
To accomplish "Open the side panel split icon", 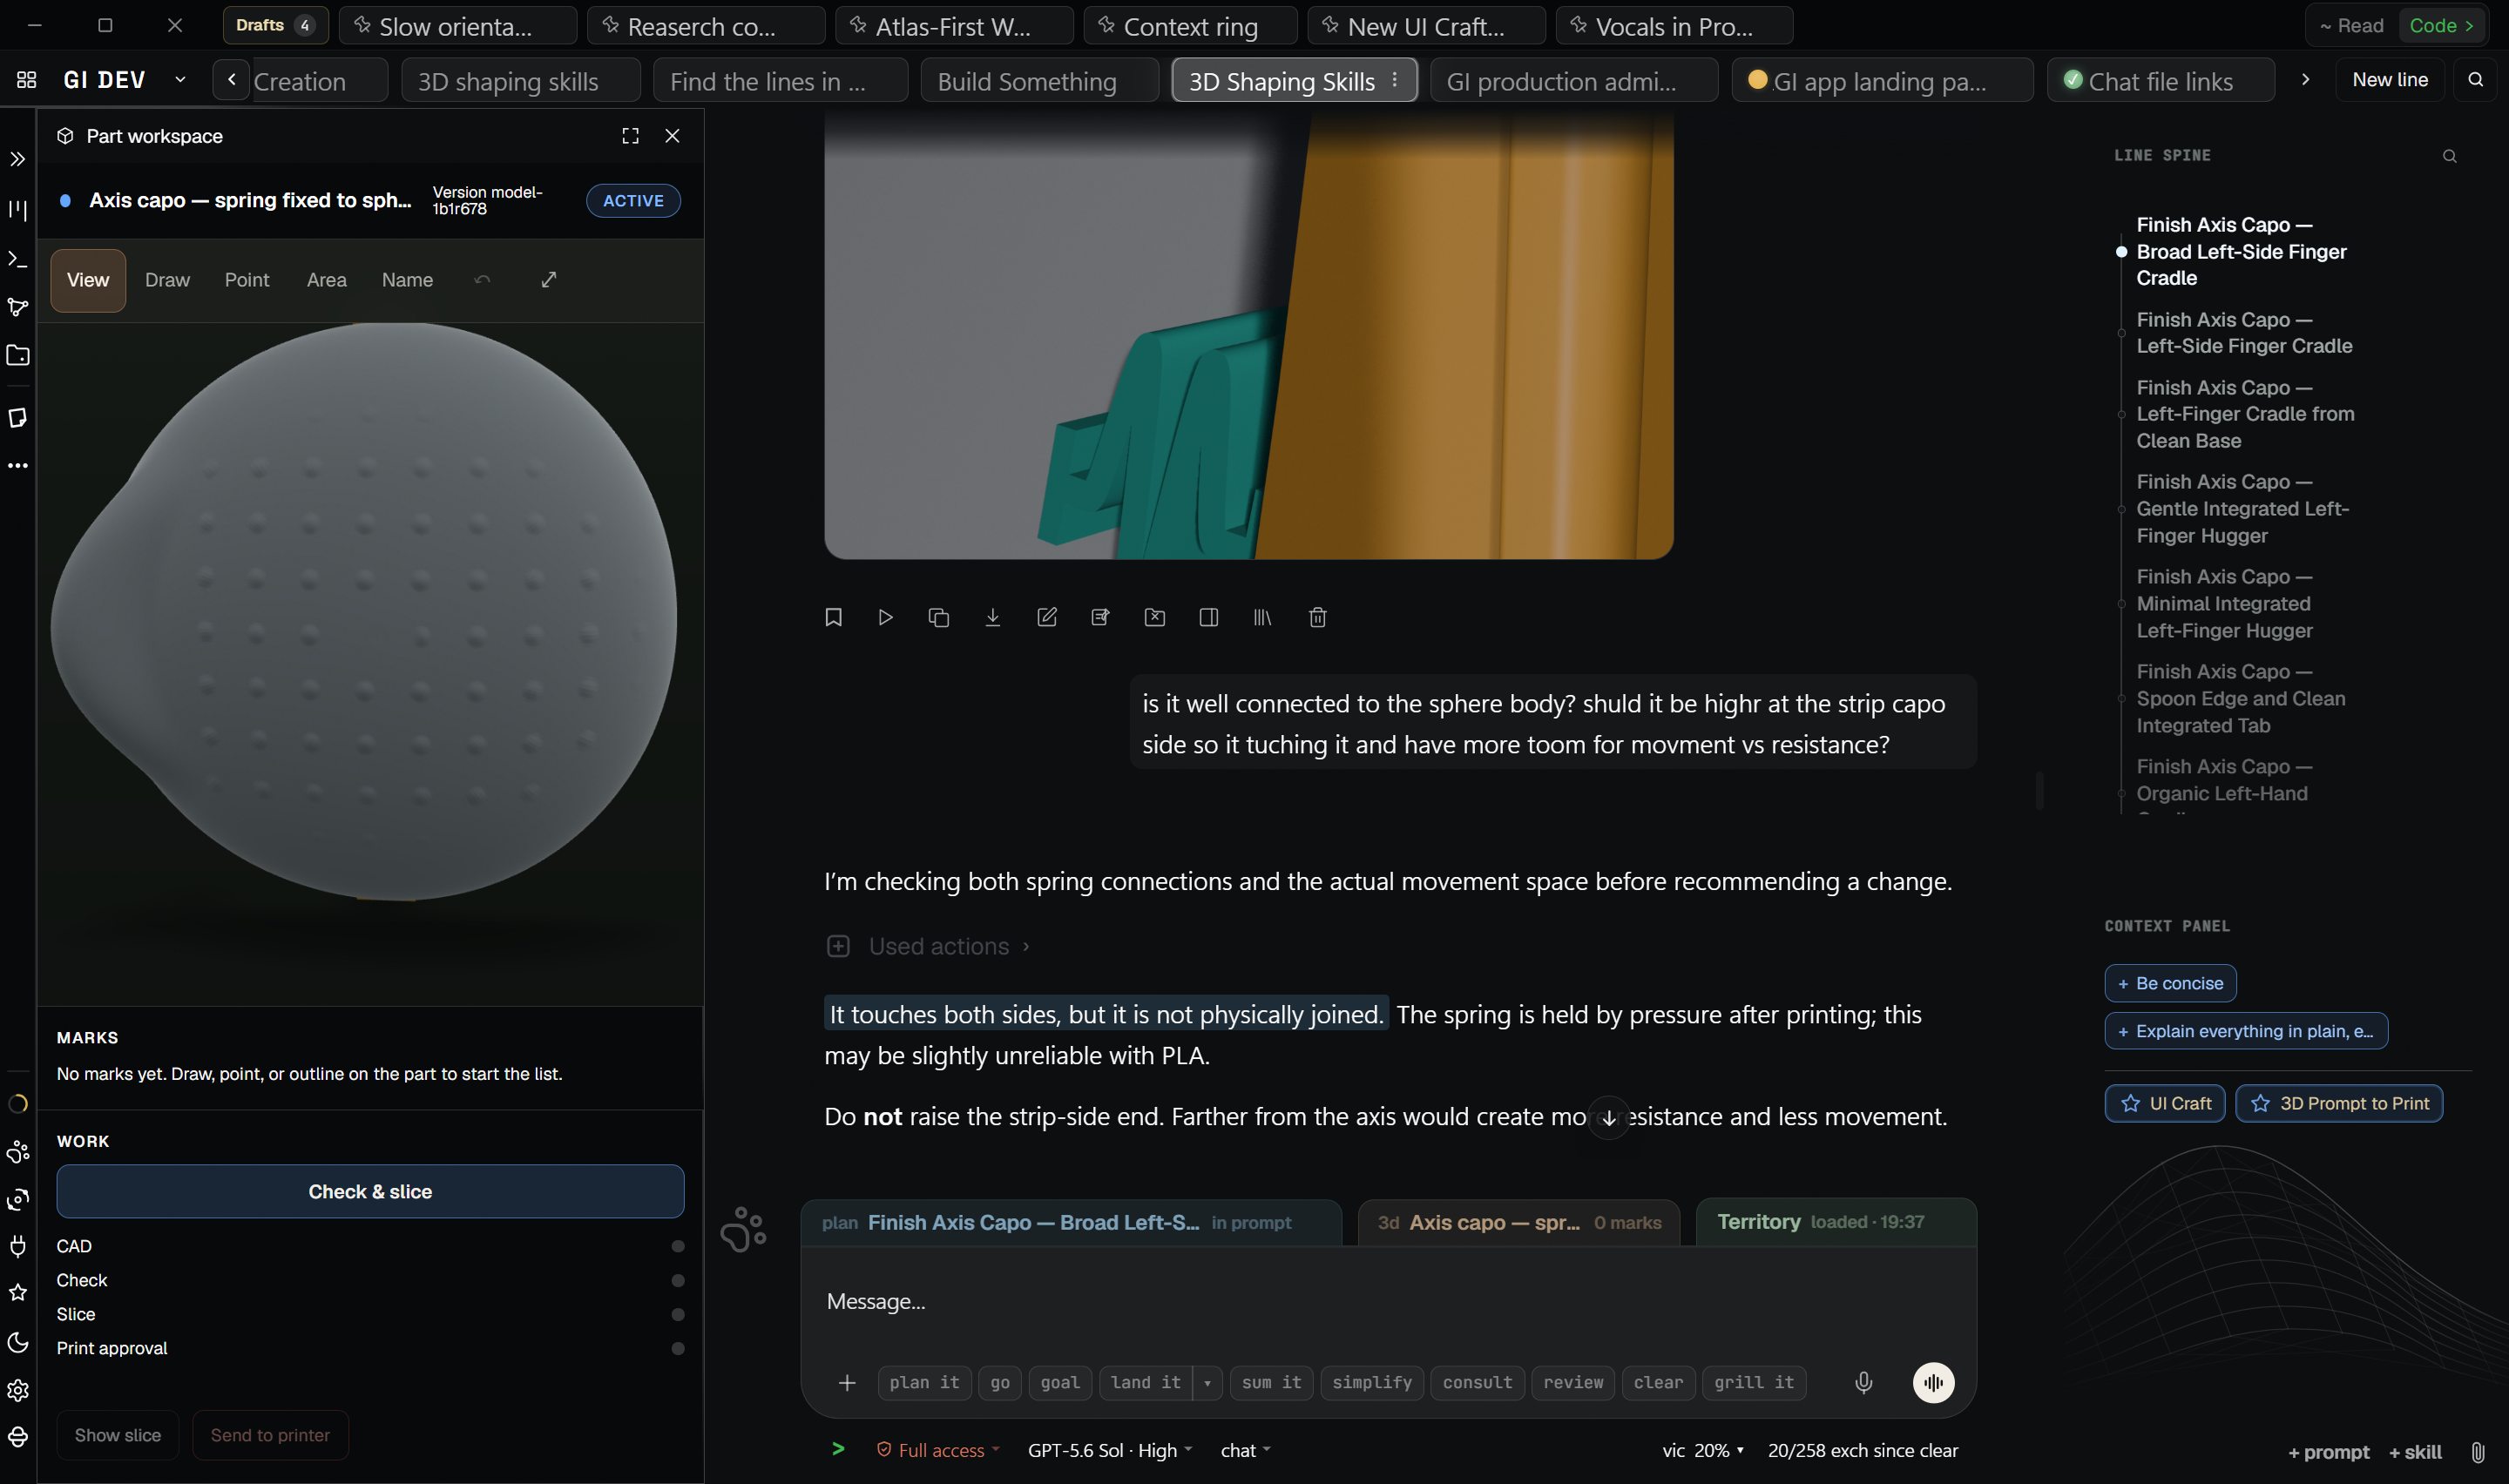I will point(1209,617).
